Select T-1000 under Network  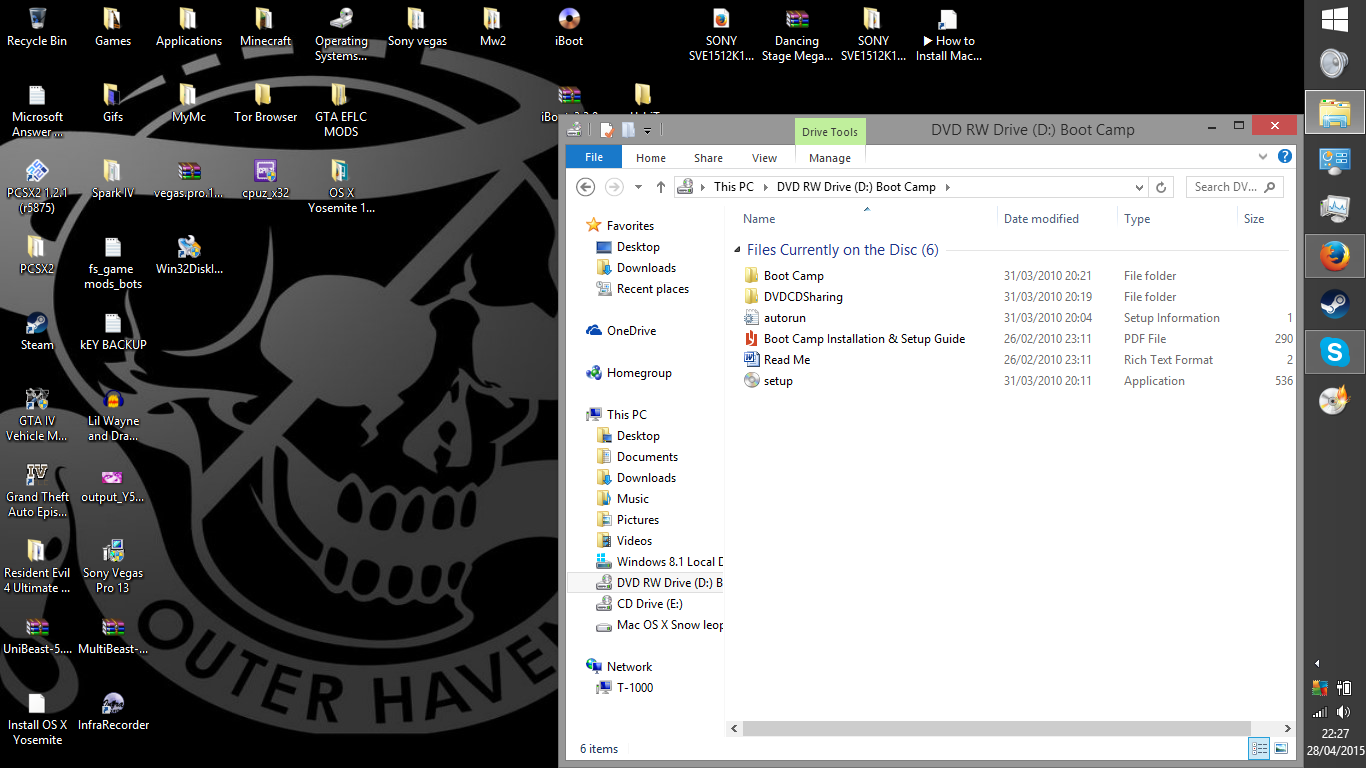(635, 688)
